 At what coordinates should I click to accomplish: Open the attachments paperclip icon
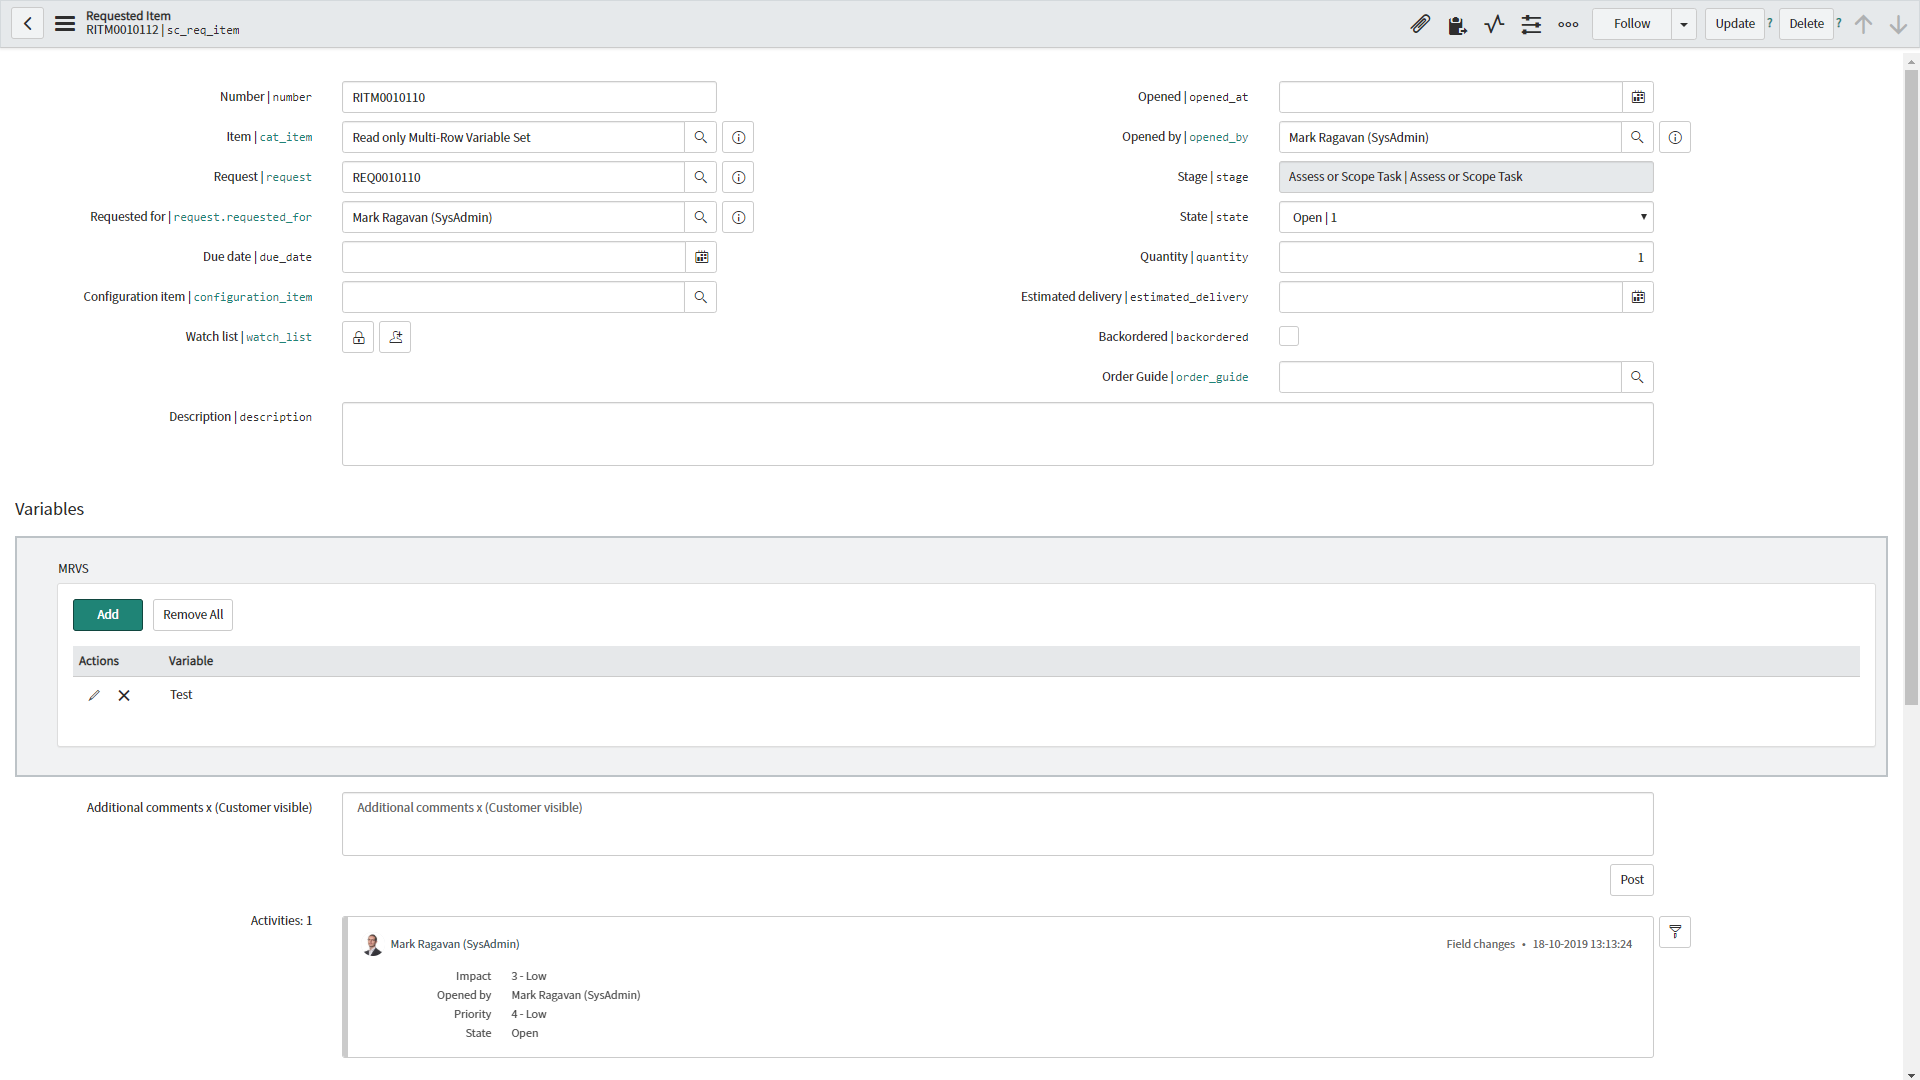(1420, 24)
